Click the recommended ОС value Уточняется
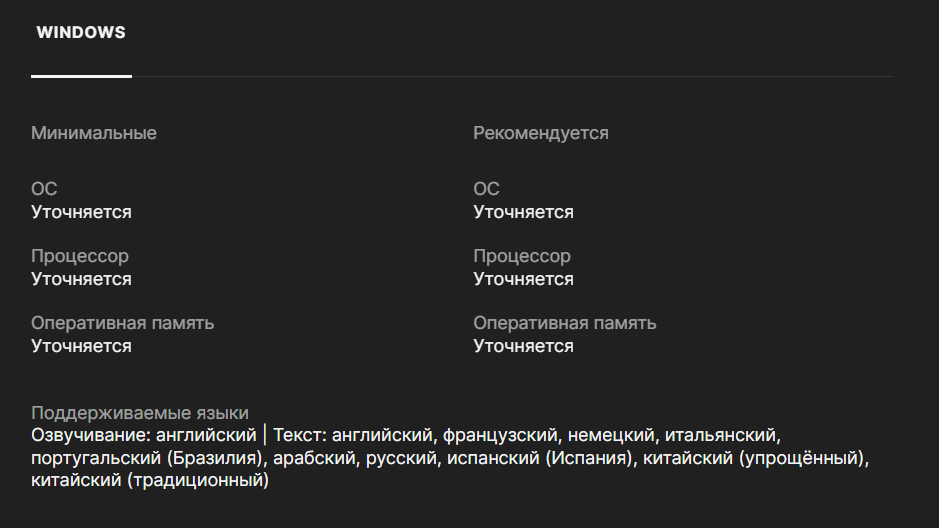 tap(523, 212)
